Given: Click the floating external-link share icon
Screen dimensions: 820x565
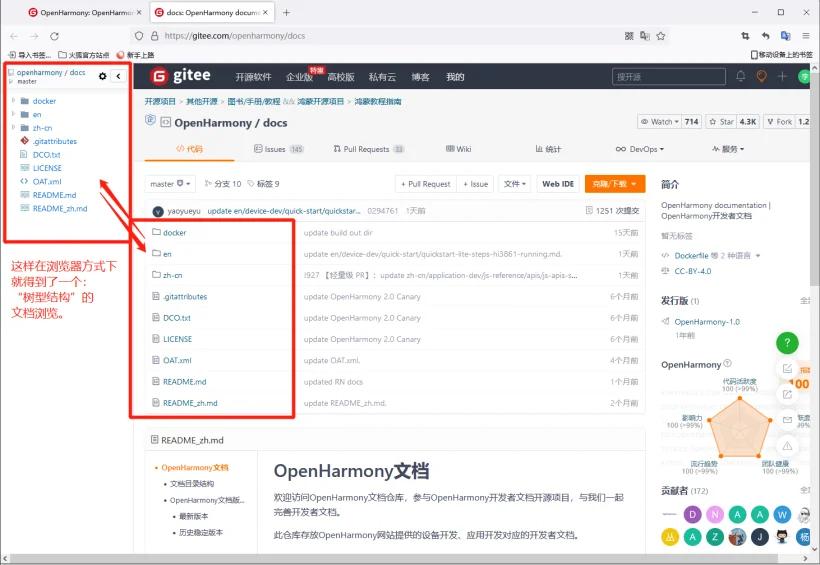Looking at the screenshot, I should (x=787, y=394).
